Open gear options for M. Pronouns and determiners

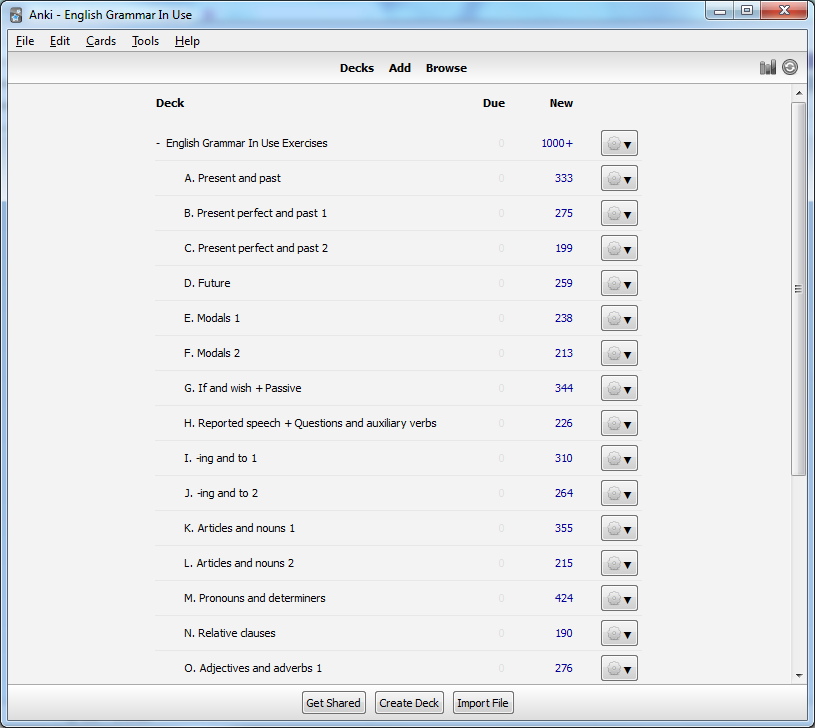pyautogui.click(x=619, y=598)
